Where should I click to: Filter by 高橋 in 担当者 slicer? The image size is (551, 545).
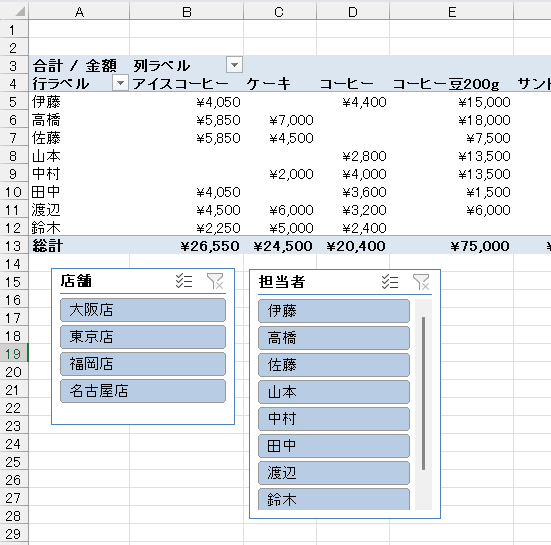coord(334,338)
